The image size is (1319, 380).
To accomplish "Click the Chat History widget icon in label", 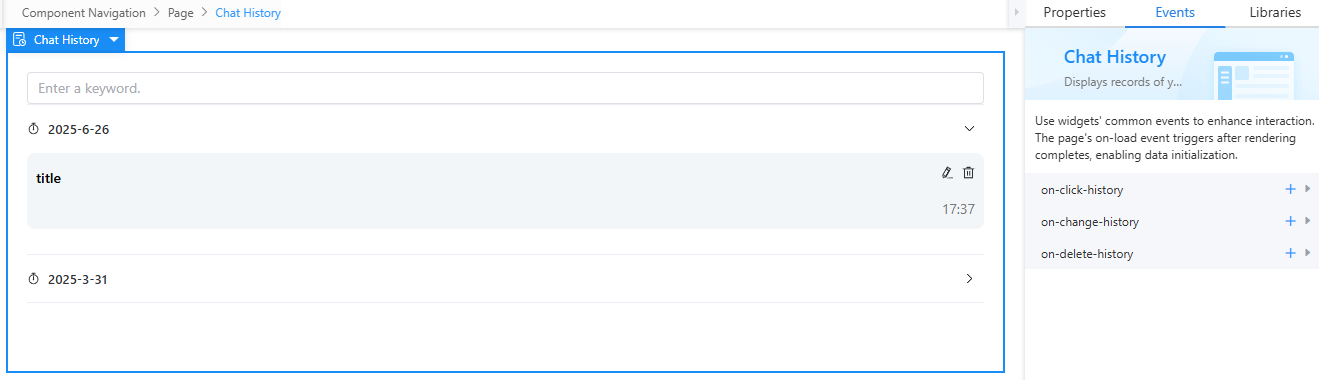I will click(x=19, y=40).
